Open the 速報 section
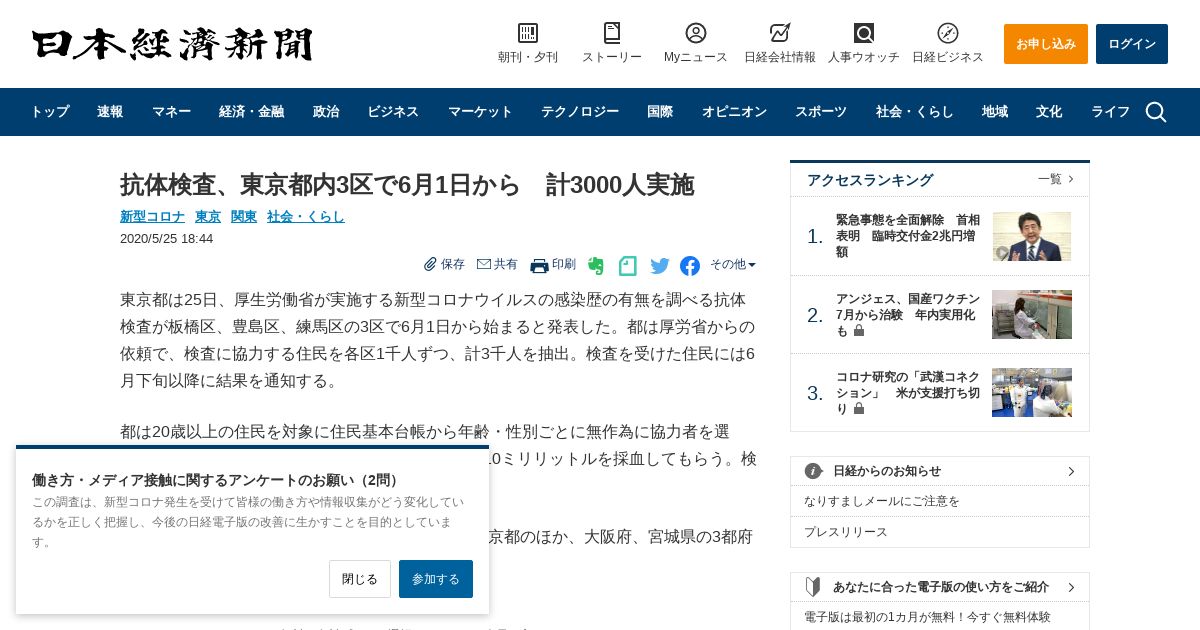This screenshot has width=1200, height=630. tap(110, 112)
